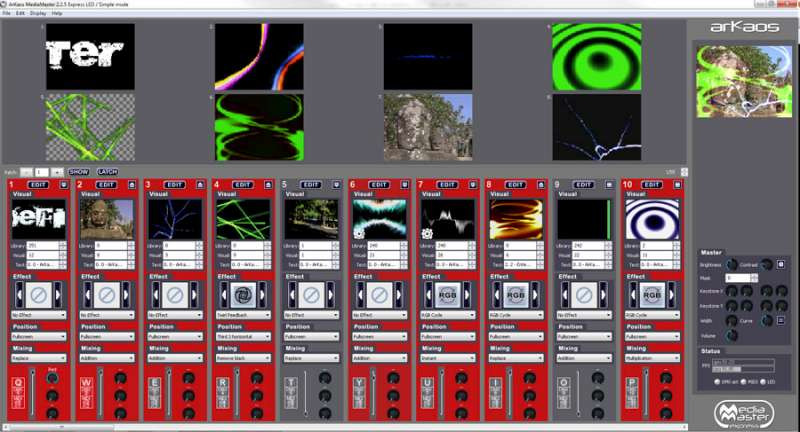Click the LATCH button
Viewport: 800px width, 432px height.
(107, 172)
